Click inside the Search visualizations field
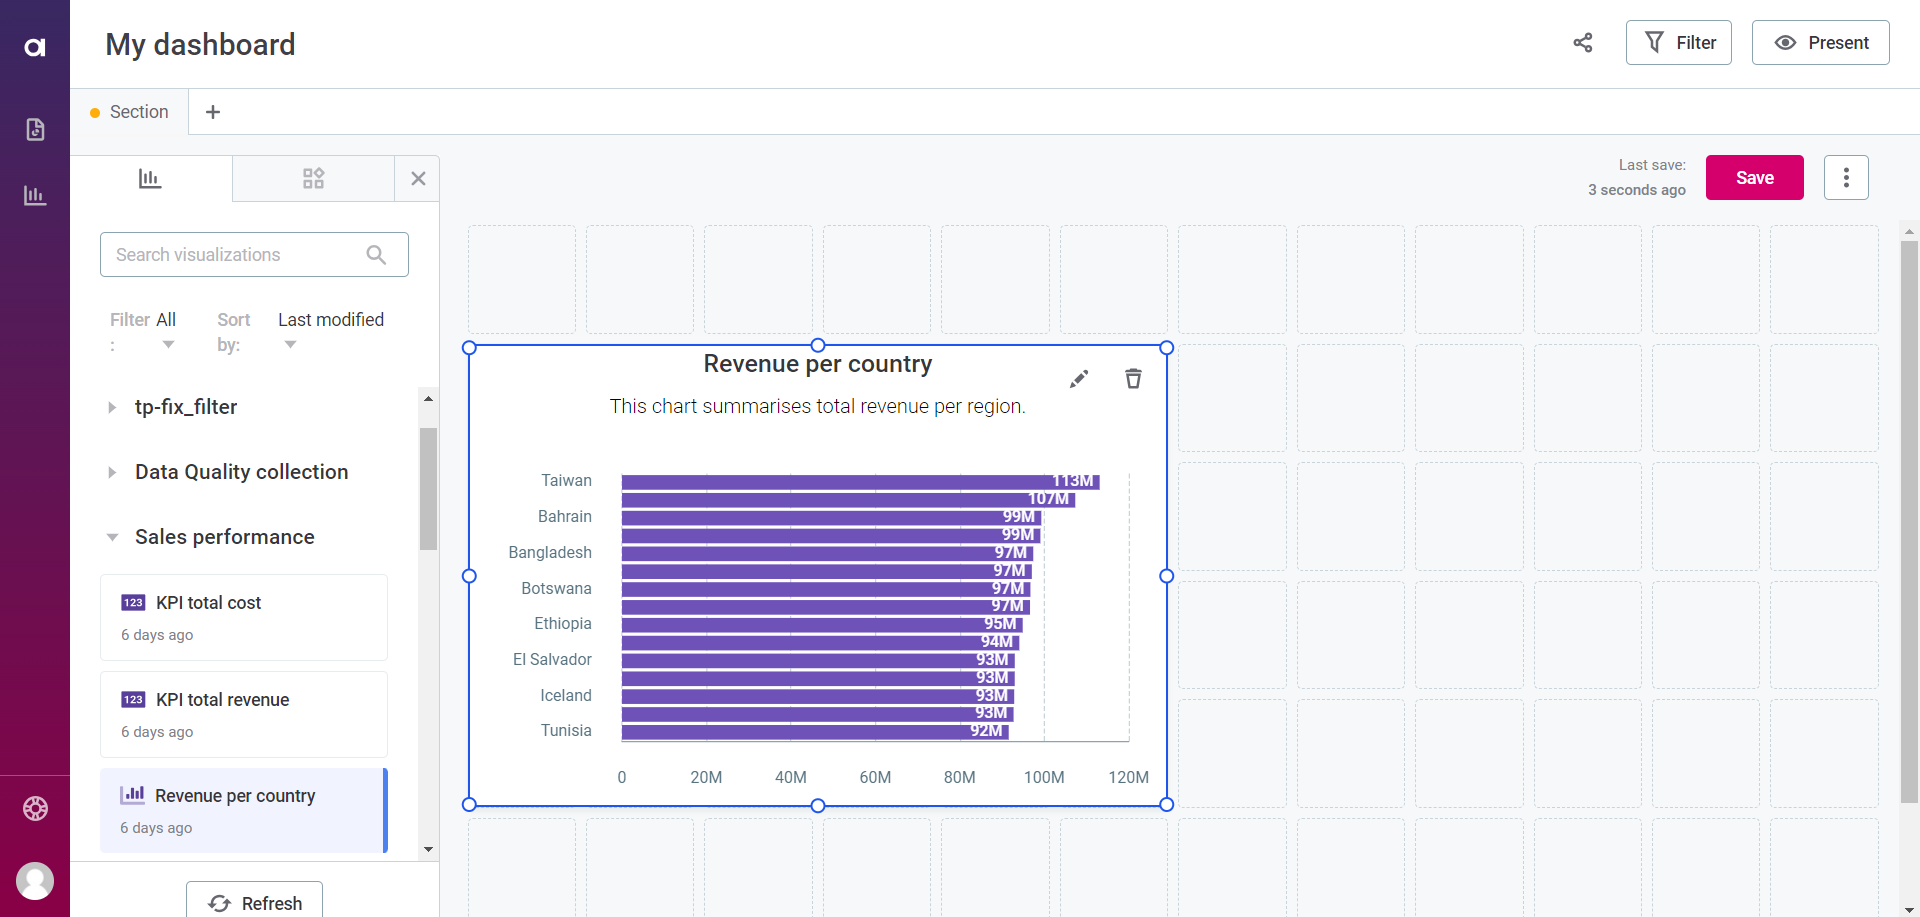The height and width of the screenshot is (917, 1920). pos(230,254)
